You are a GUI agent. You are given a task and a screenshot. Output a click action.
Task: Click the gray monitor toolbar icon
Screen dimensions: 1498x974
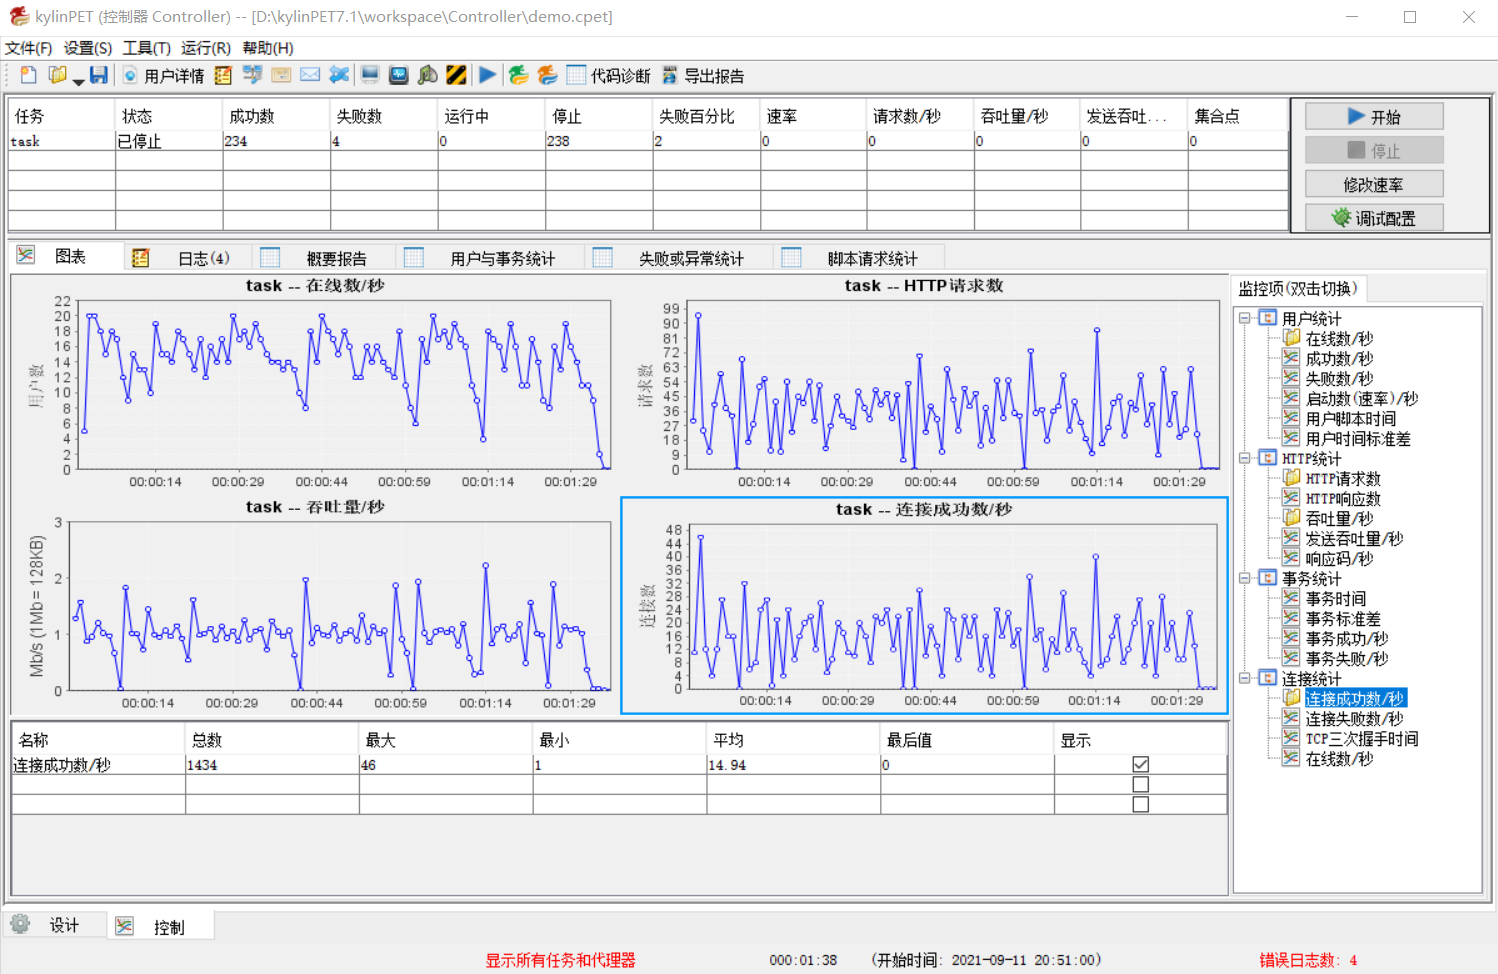370,75
